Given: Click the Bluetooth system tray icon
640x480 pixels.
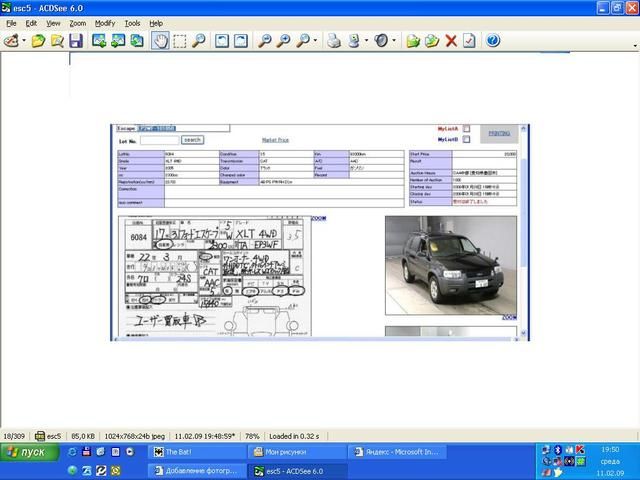Looking at the screenshot, I should [x=558, y=450].
